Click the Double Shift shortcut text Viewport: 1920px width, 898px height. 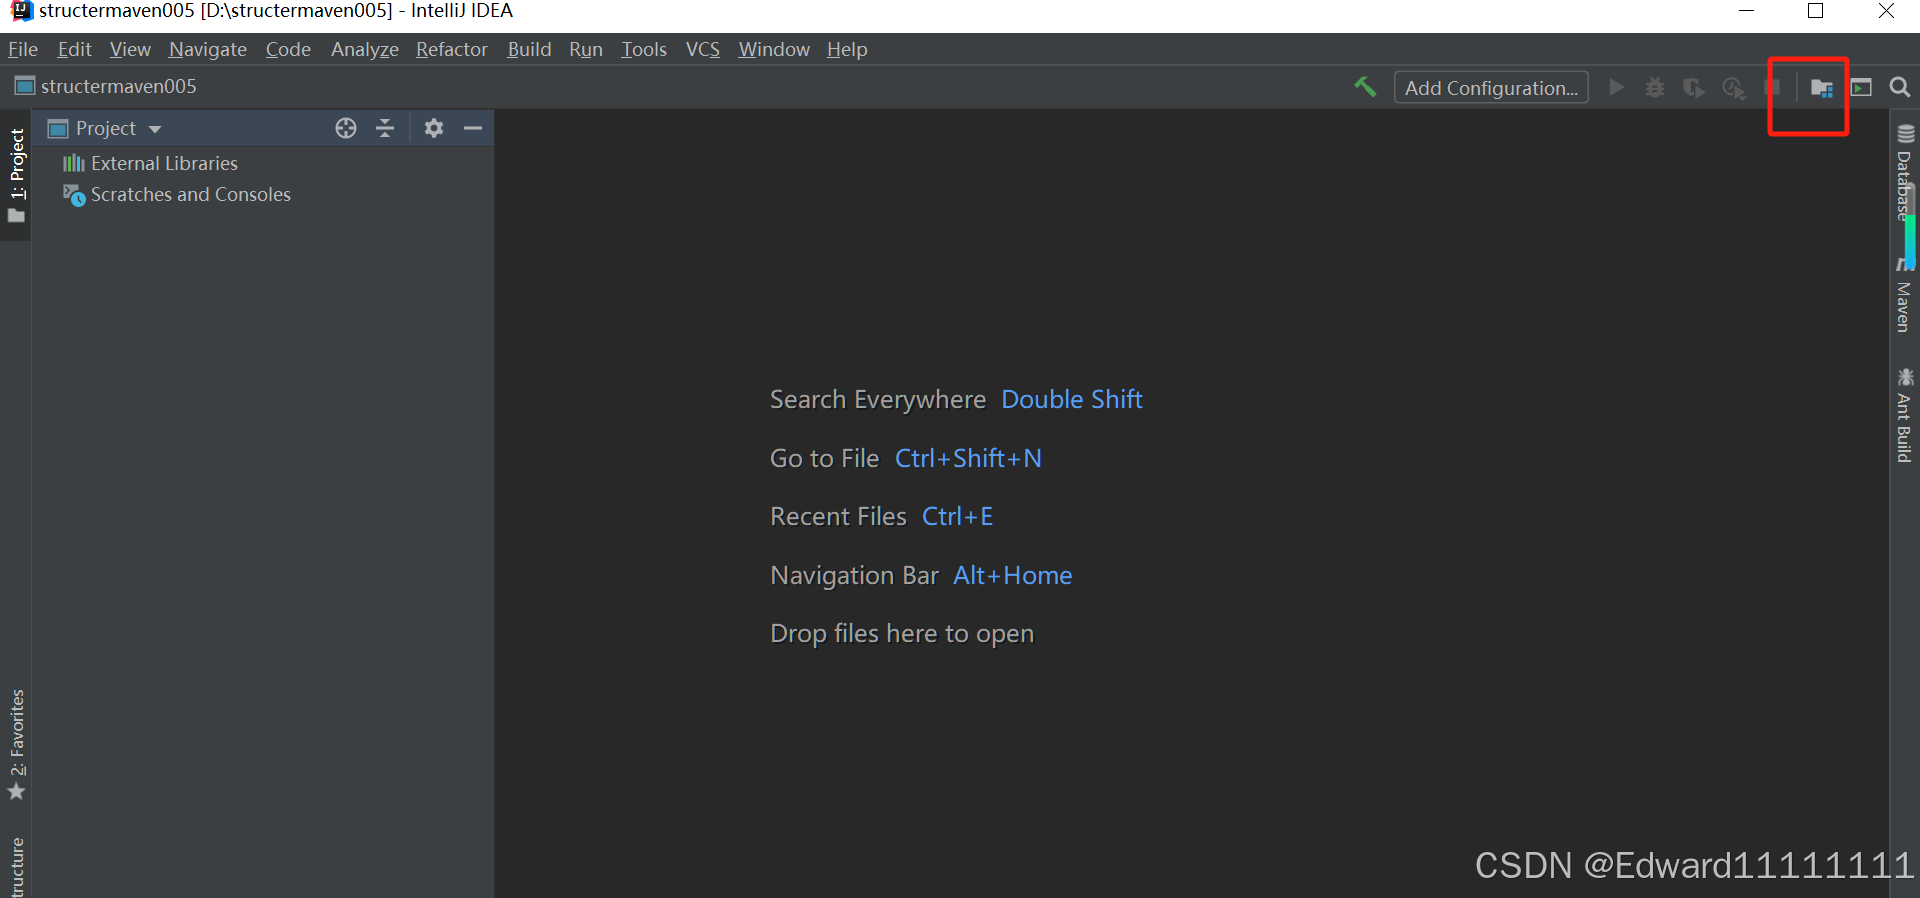tap(1072, 399)
